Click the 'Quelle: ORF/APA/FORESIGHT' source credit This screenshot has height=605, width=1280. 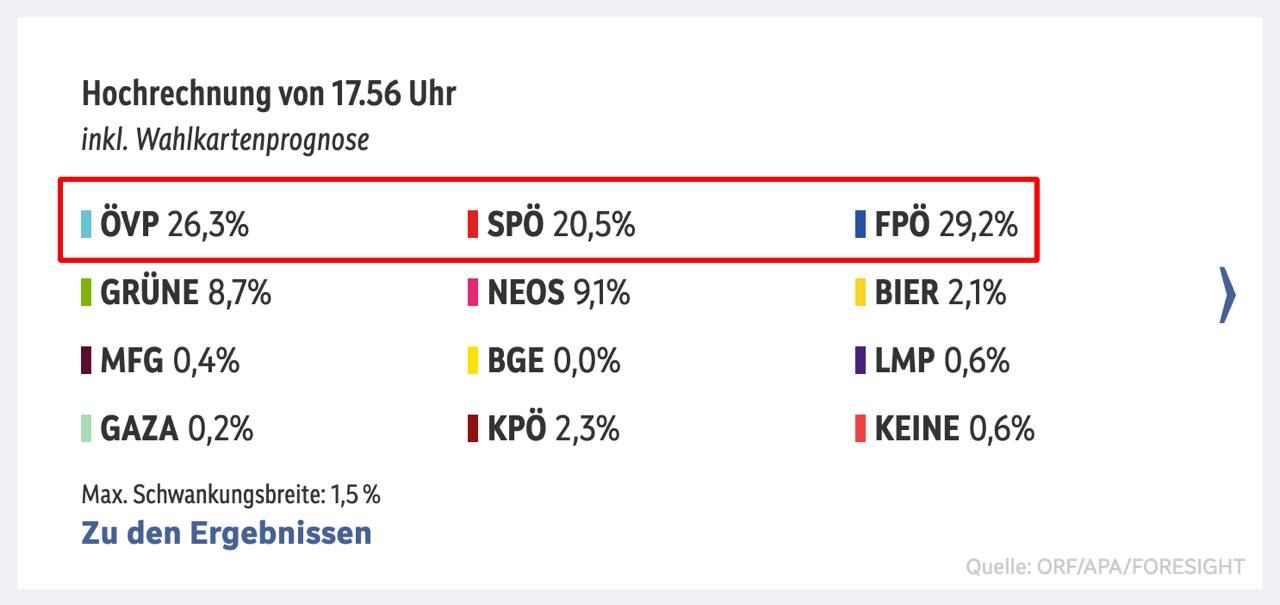1105,567
